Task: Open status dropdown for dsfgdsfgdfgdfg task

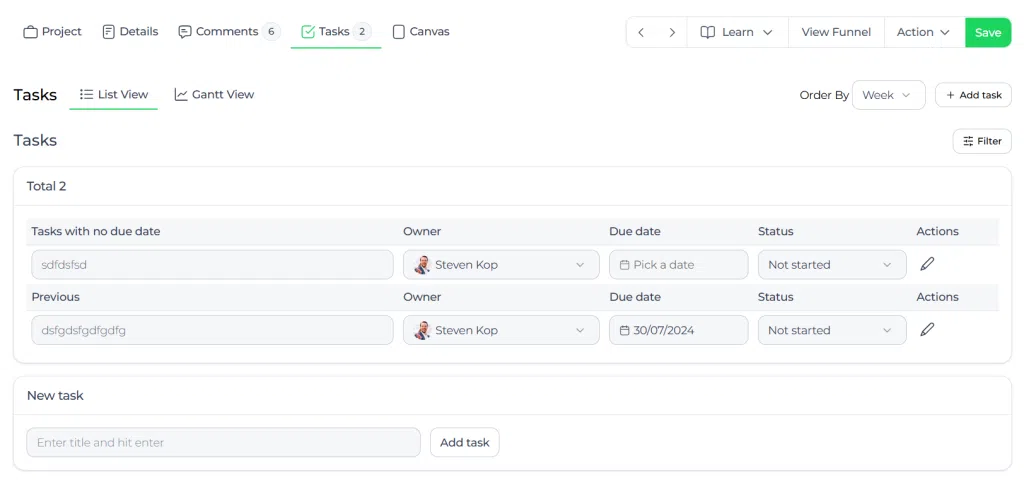Action: coord(832,330)
